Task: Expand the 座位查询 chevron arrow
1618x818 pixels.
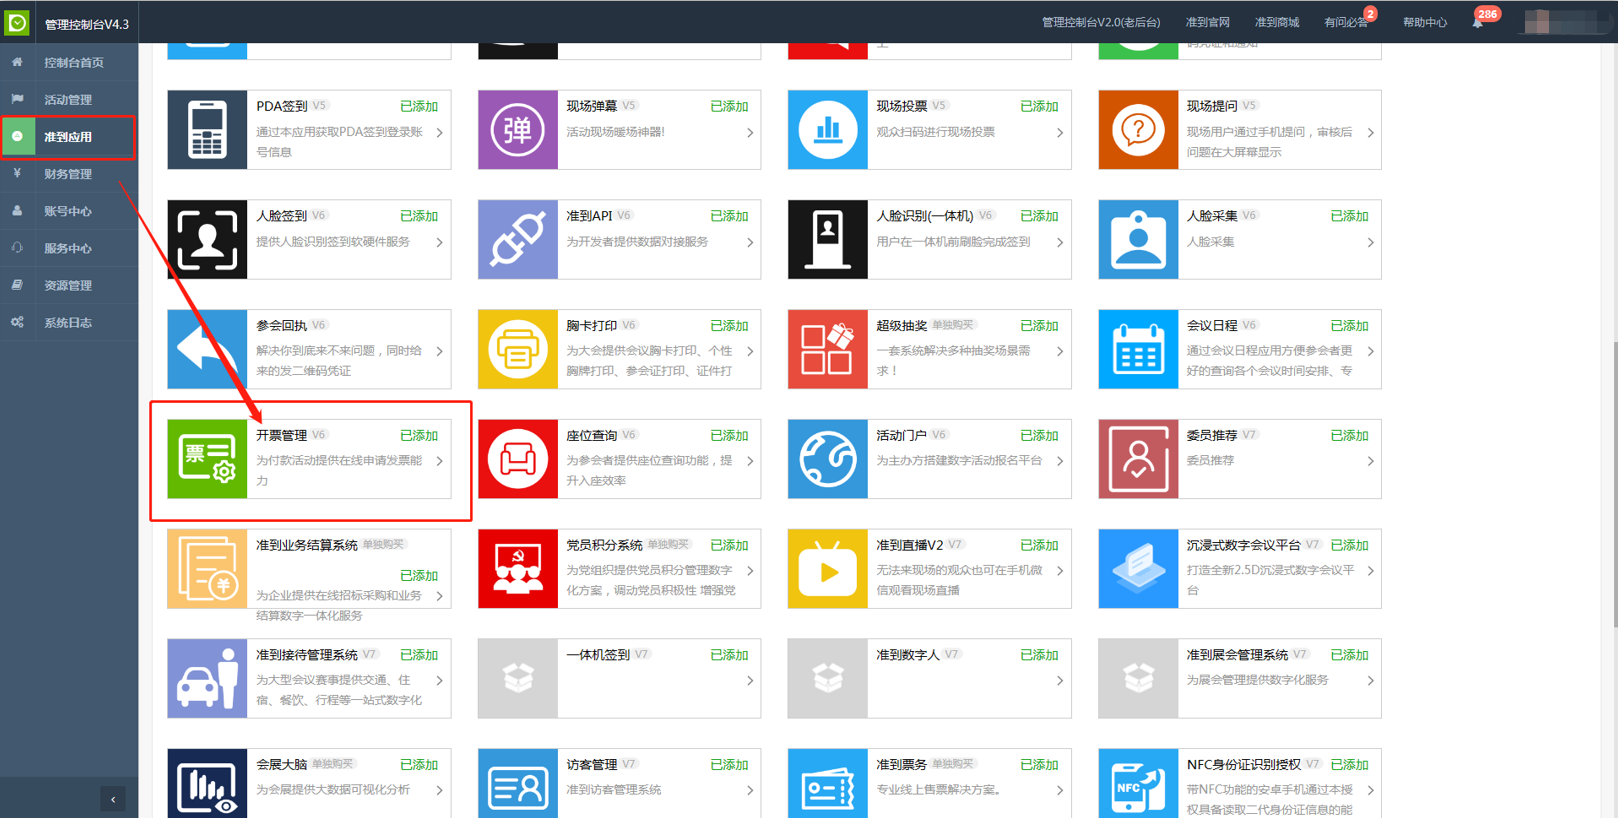Action: pos(750,461)
